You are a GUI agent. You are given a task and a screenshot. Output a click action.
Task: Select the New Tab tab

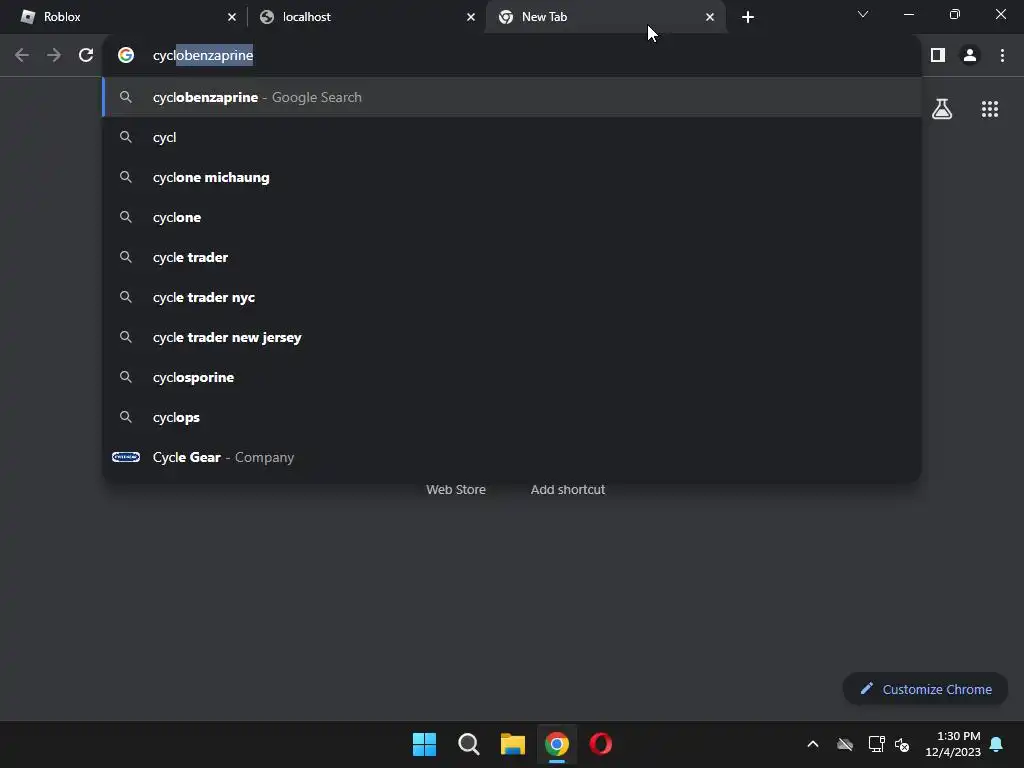[605, 17]
